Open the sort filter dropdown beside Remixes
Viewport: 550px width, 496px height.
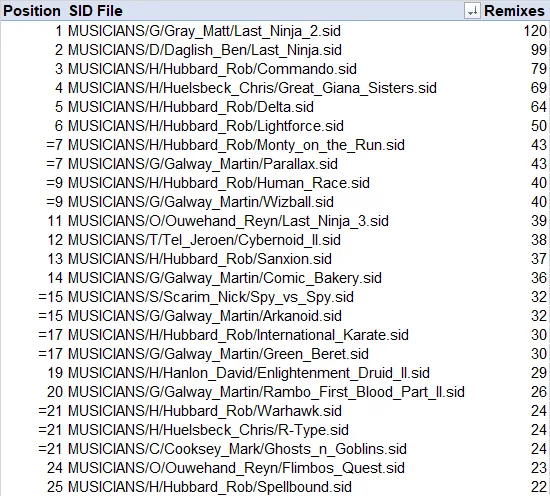[472, 11]
